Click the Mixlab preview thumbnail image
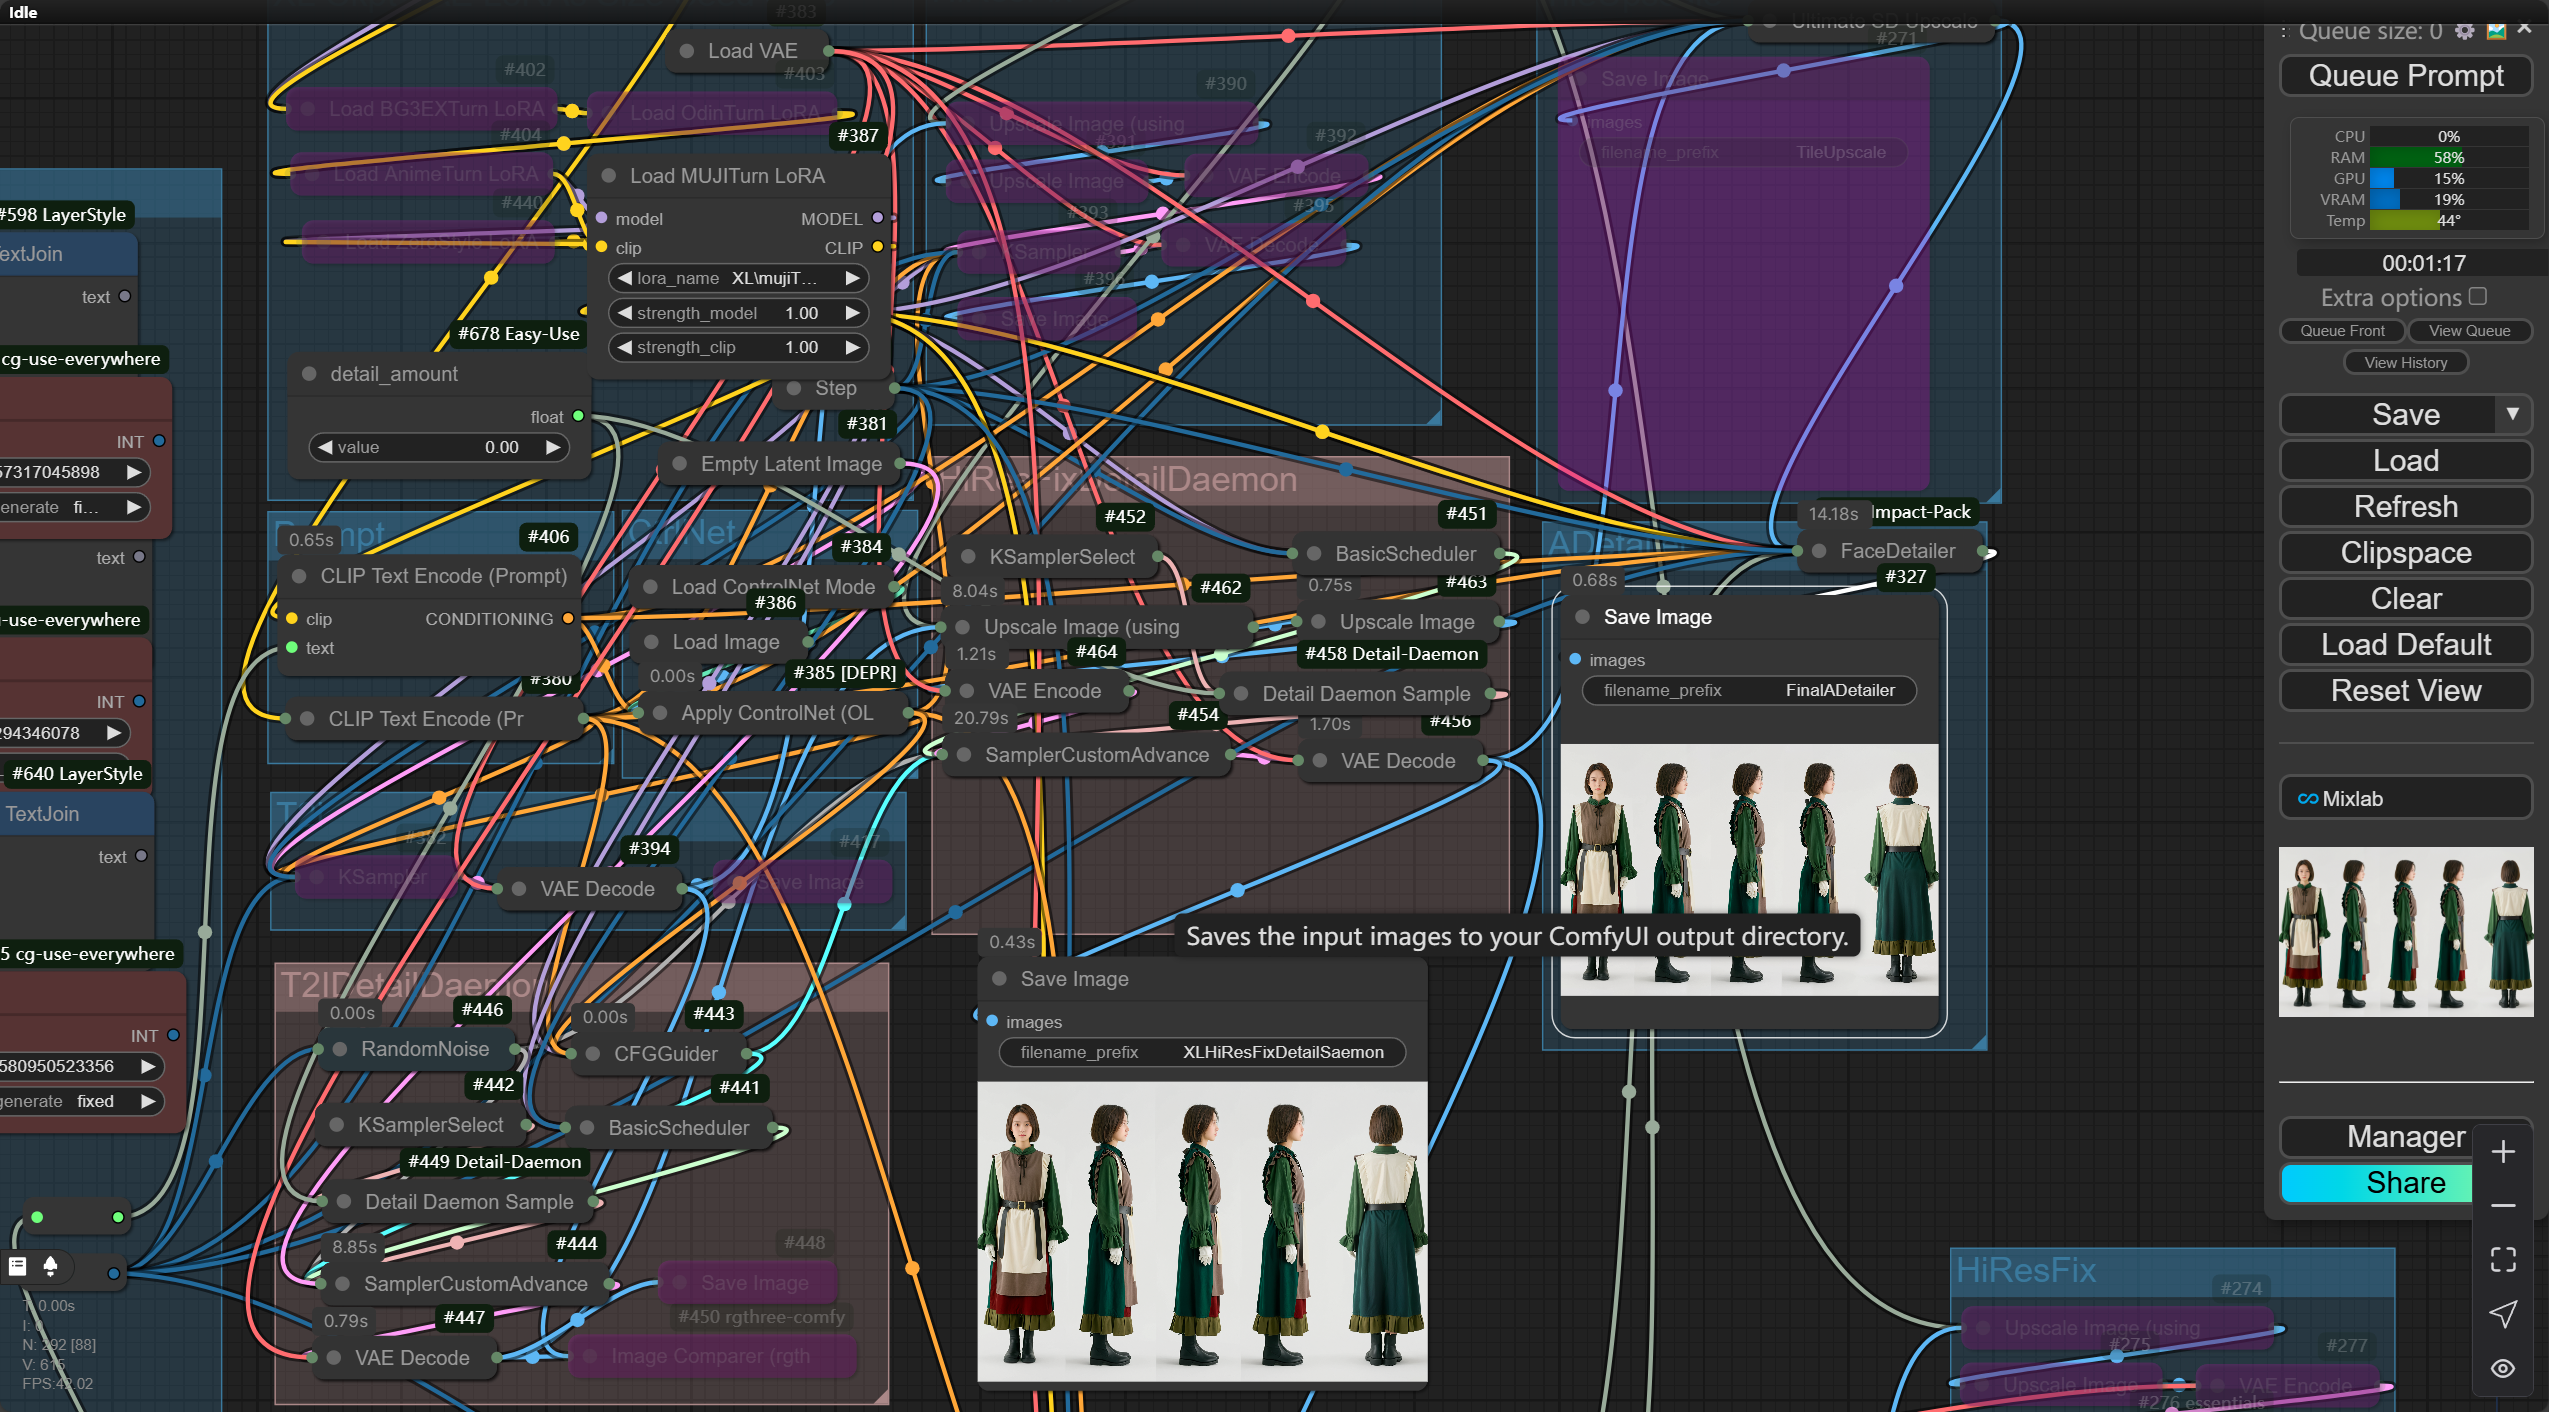The image size is (2549, 1412). point(2405,932)
